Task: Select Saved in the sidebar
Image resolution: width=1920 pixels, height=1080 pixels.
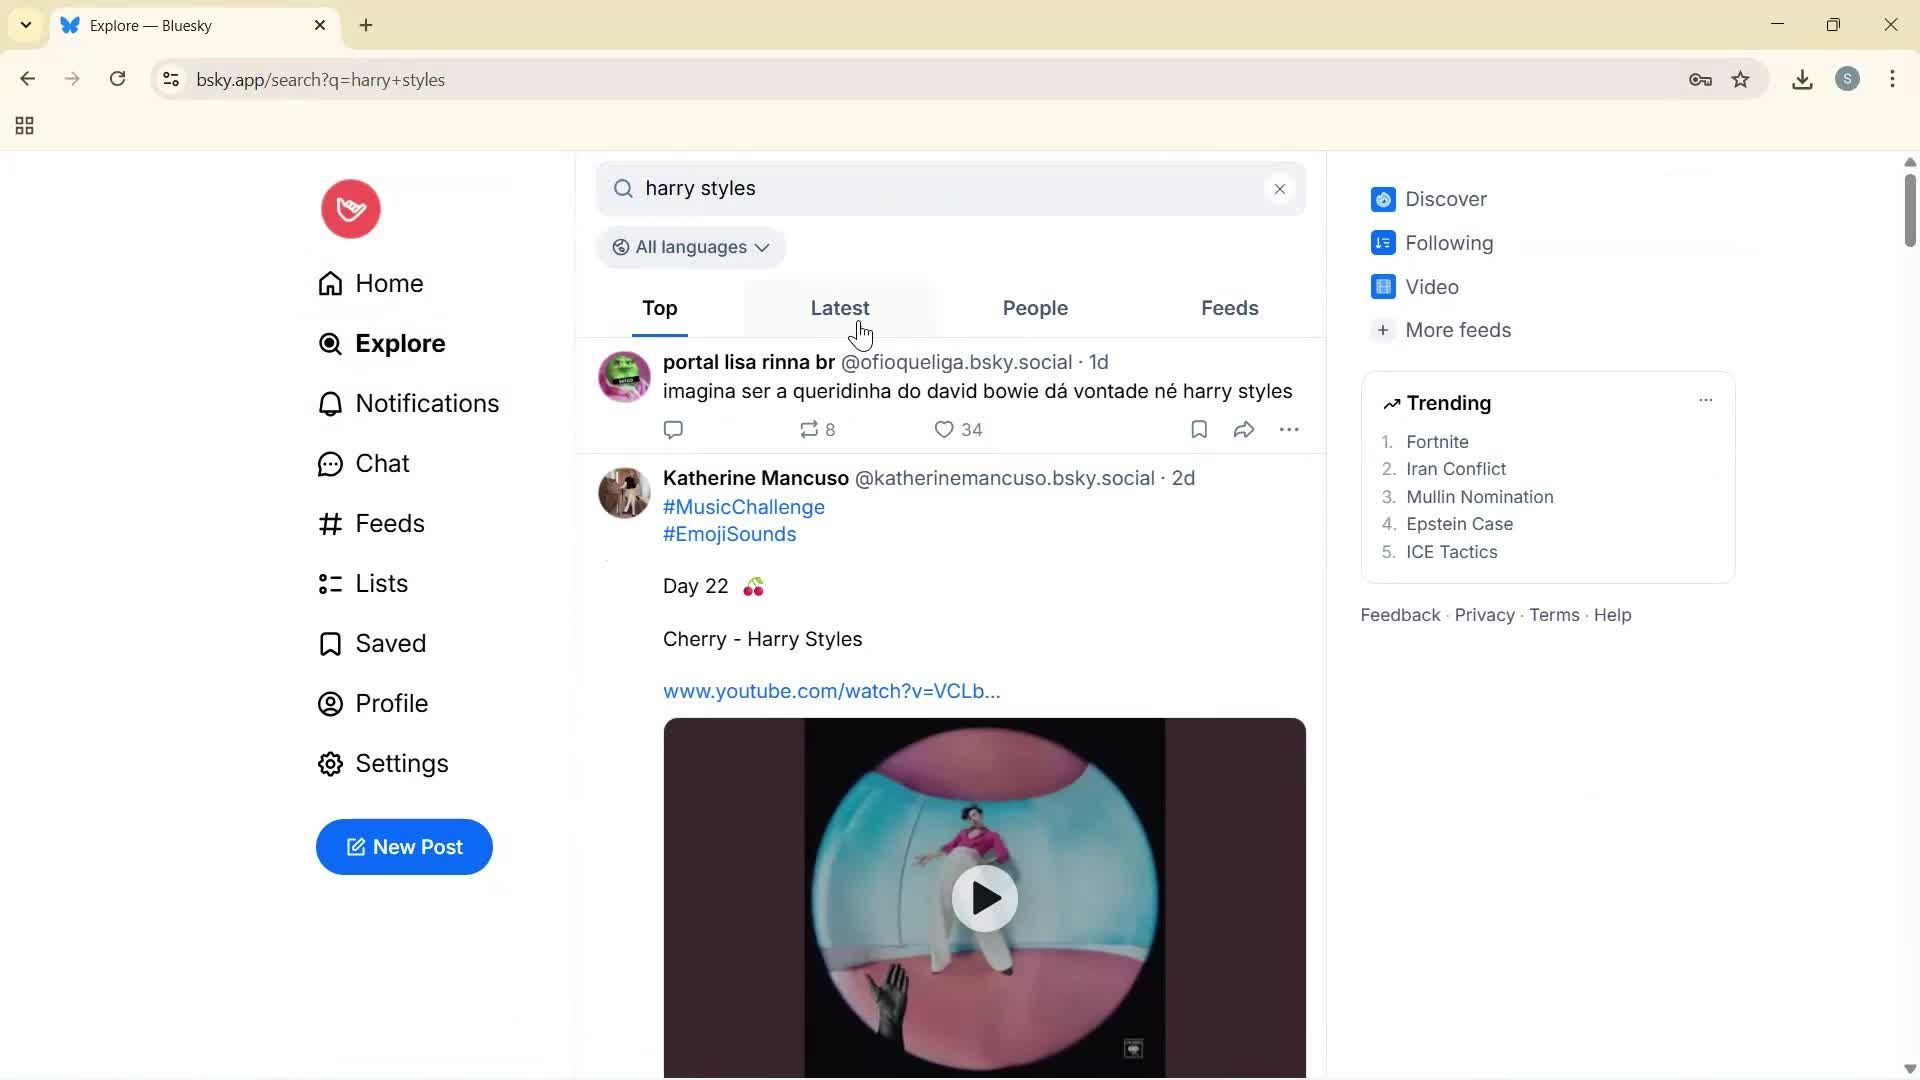Action: click(392, 643)
